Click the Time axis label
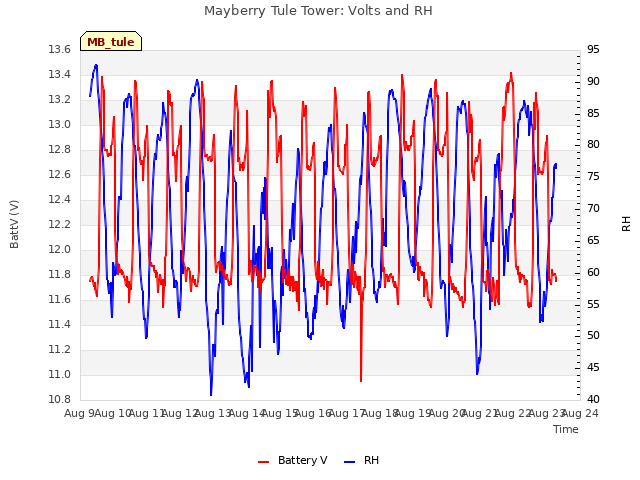The width and height of the screenshot is (640, 480). point(566,429)
